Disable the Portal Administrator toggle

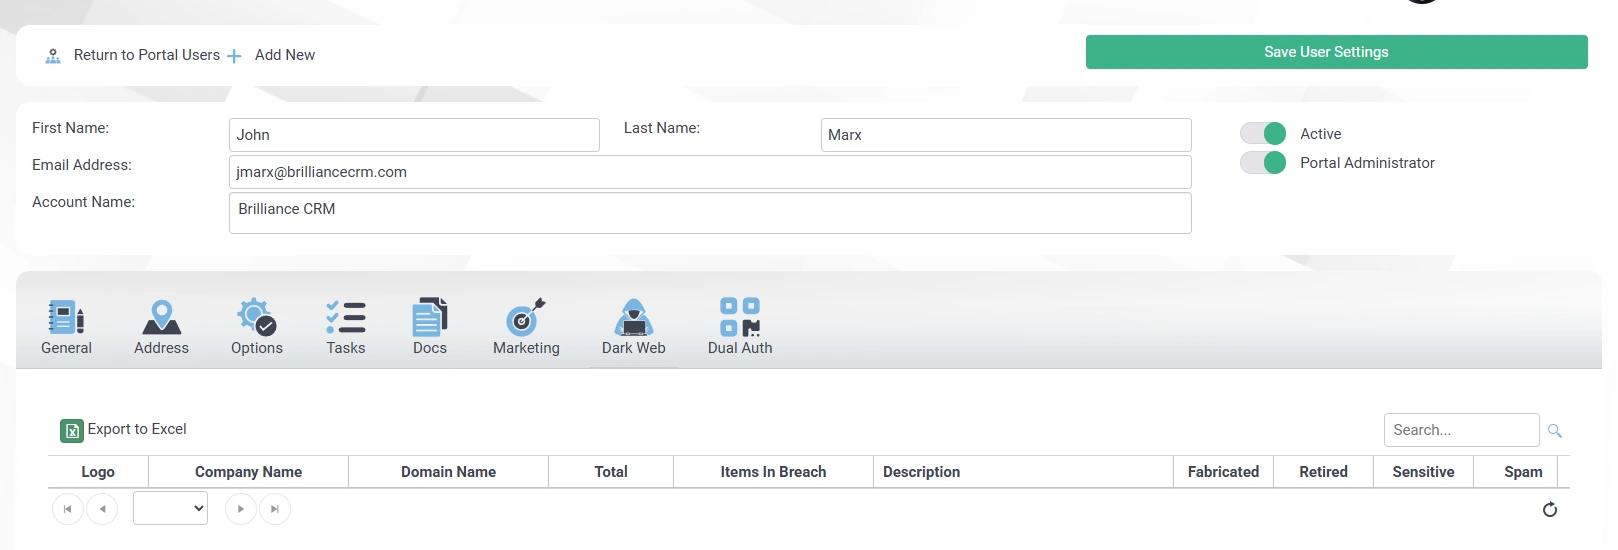(x=1263, y=163)
